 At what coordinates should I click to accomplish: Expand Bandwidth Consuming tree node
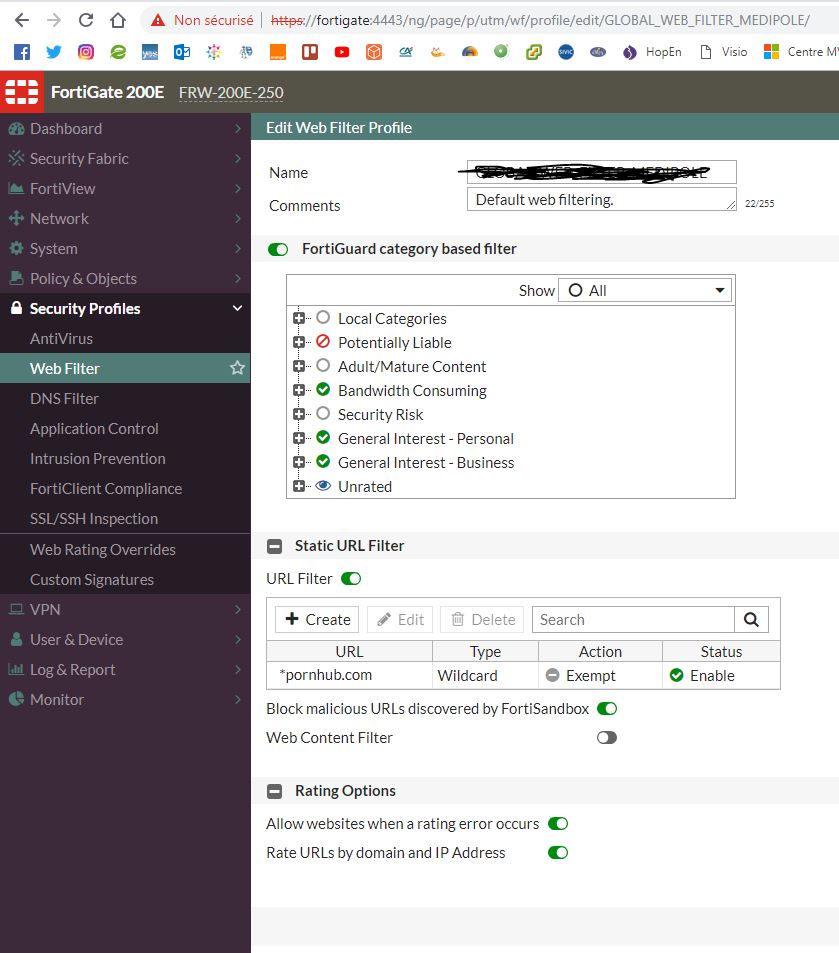(299, 390)
